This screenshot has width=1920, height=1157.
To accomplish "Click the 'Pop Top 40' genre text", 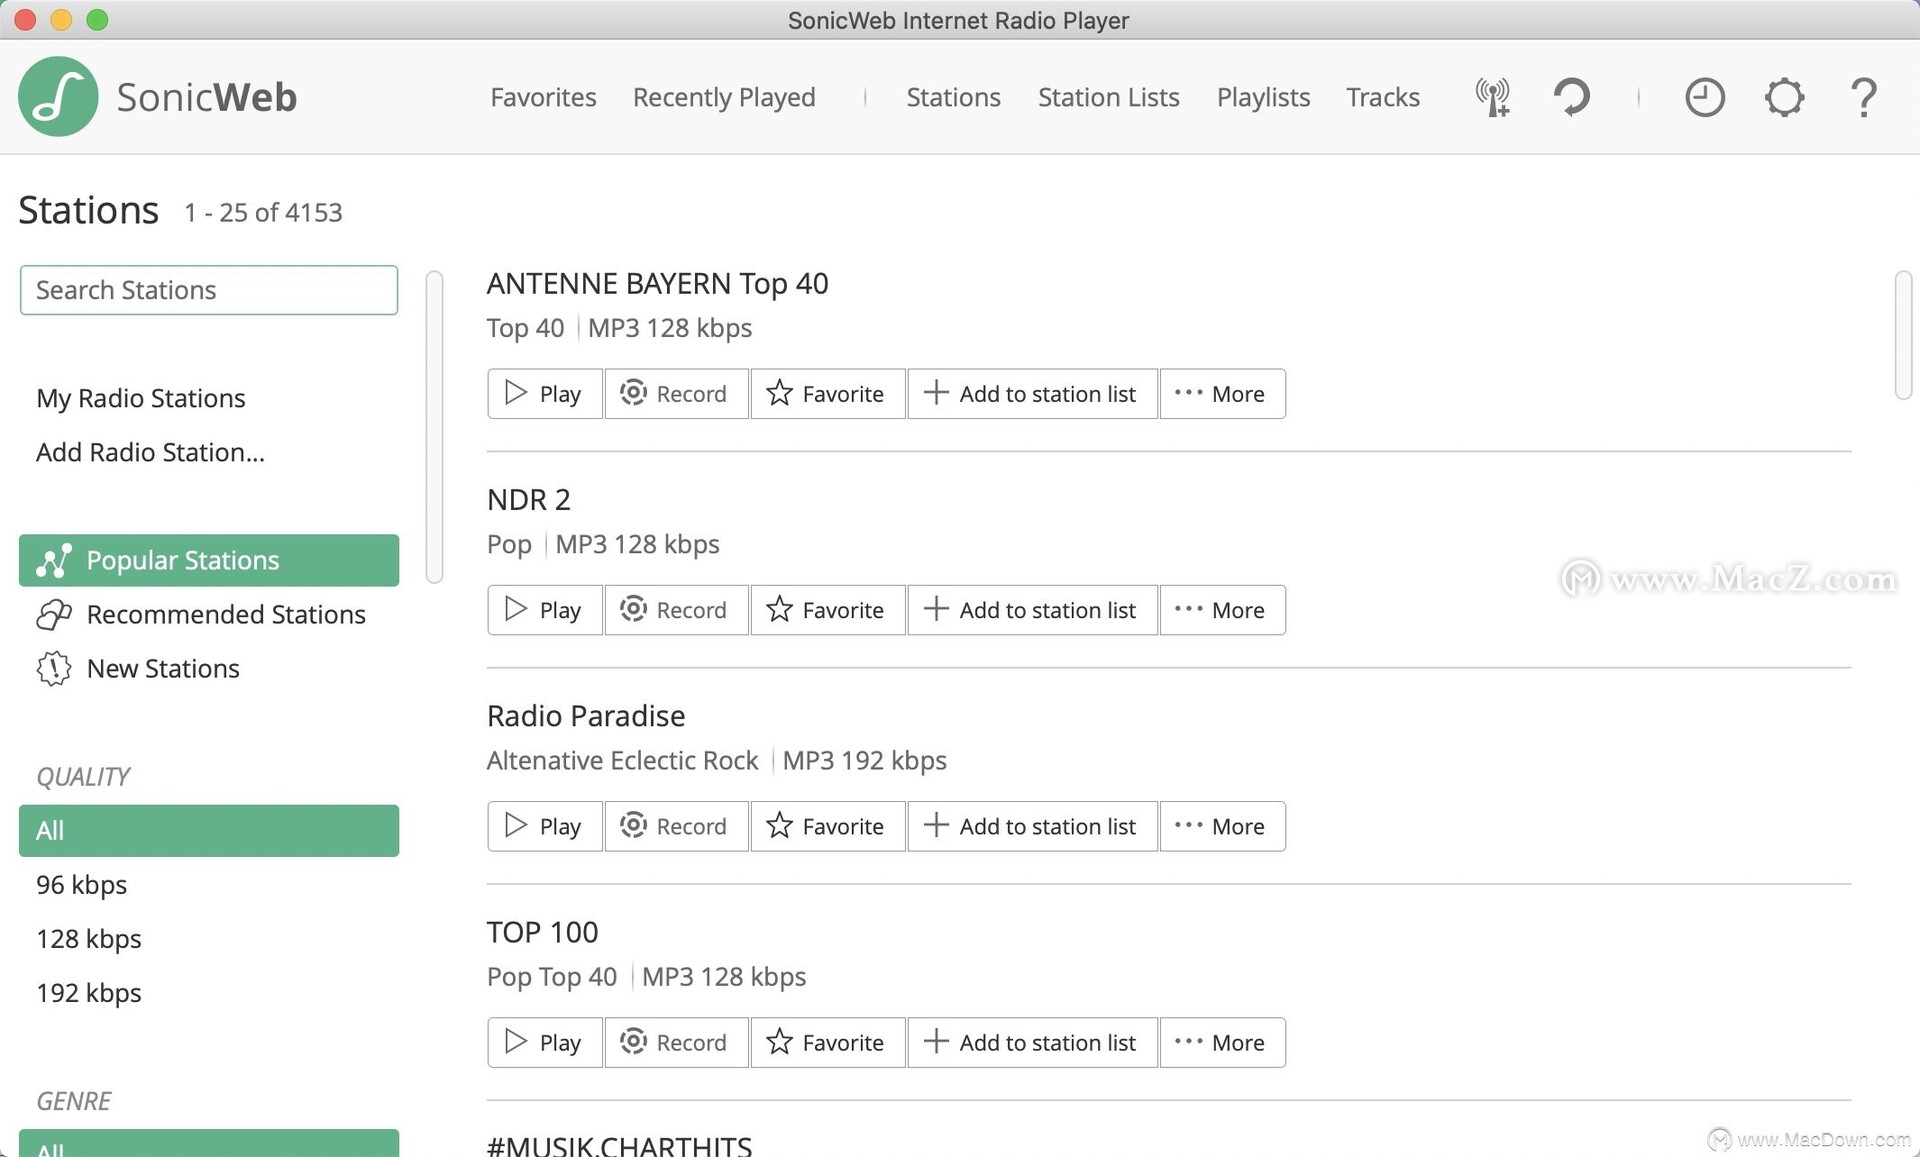I will coord(552,977).
